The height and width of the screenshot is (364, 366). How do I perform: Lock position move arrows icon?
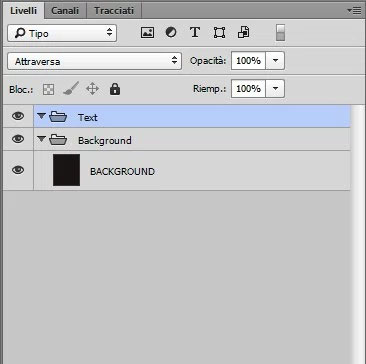pos(92,89)
